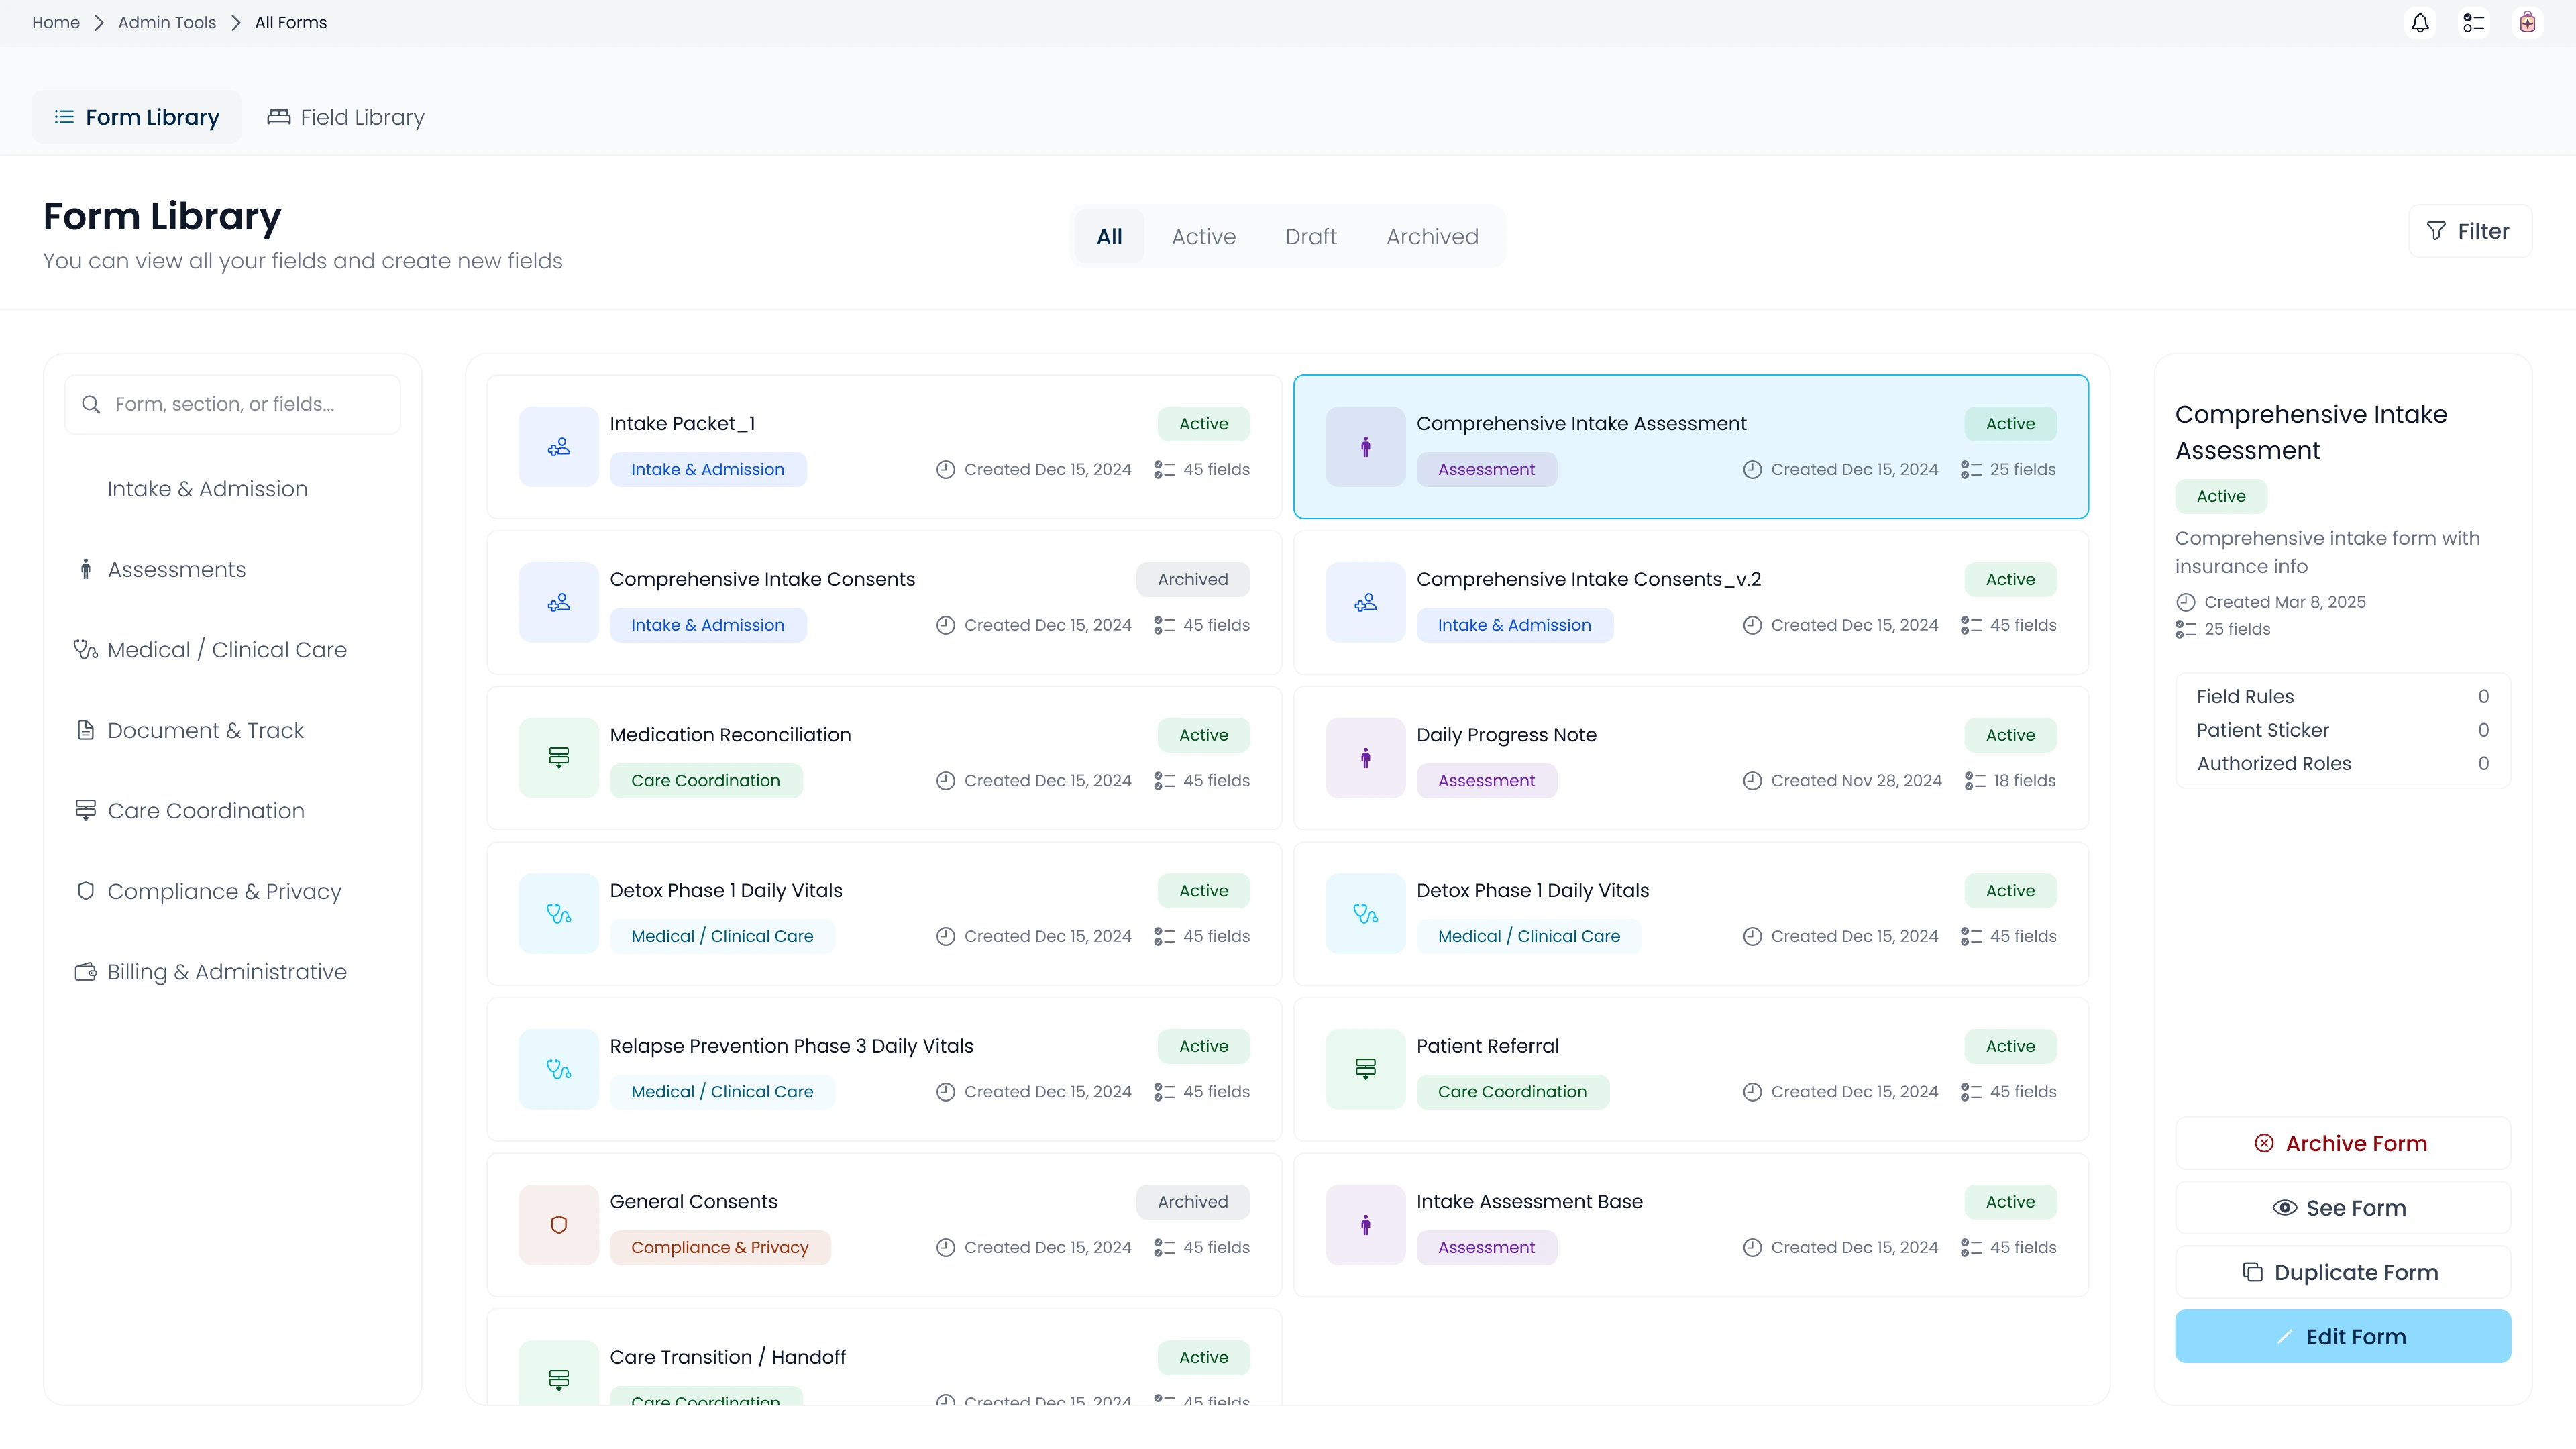
Task: Click the search magnifier icon
Action: click(x=91, y=404)
